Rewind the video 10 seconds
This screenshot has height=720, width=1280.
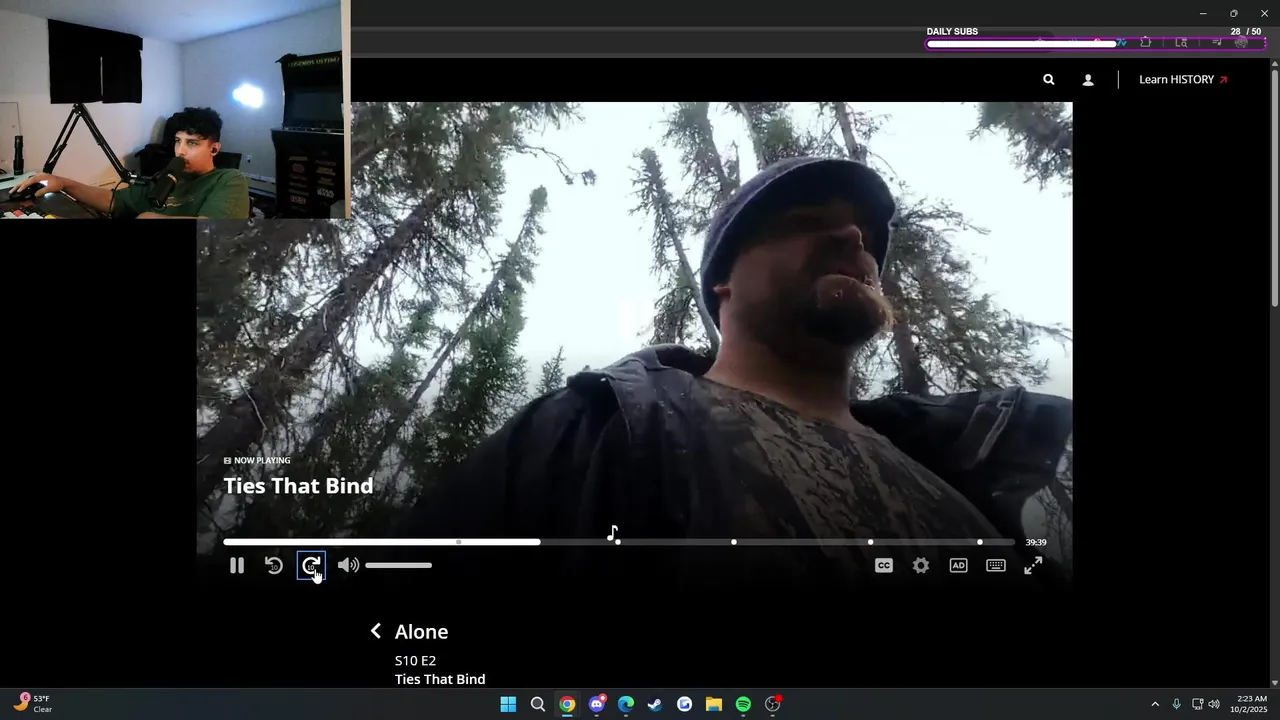(274, 566)
